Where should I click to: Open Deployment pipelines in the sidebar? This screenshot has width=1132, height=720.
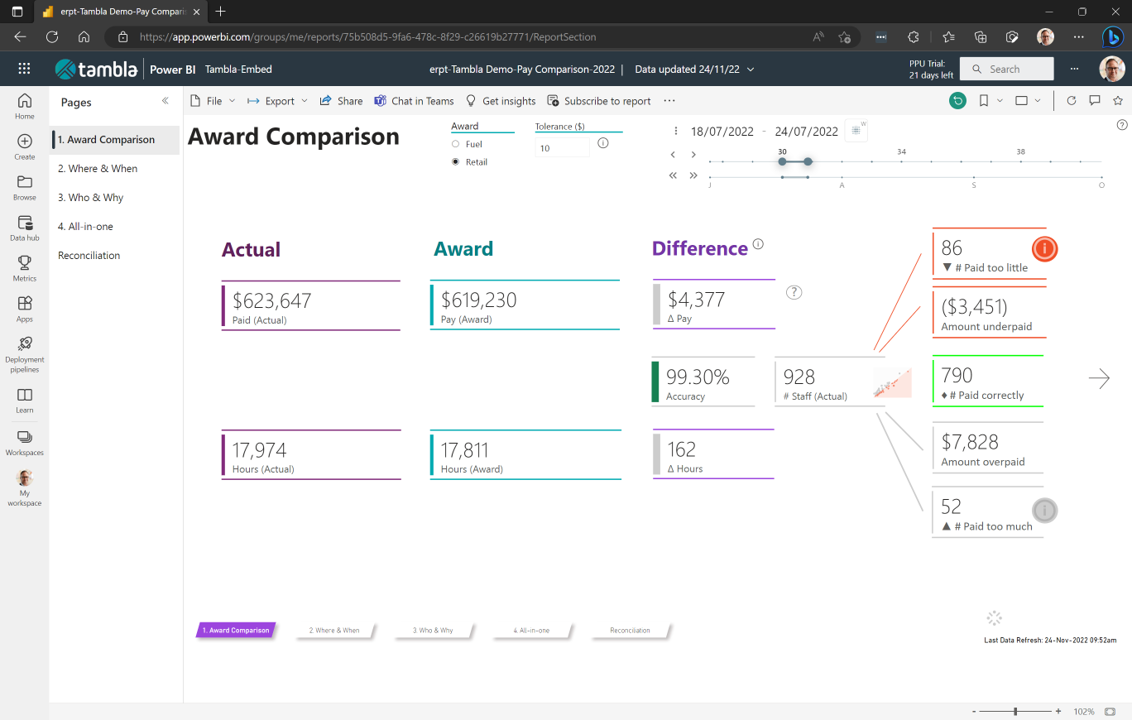(x=24, y=354)
